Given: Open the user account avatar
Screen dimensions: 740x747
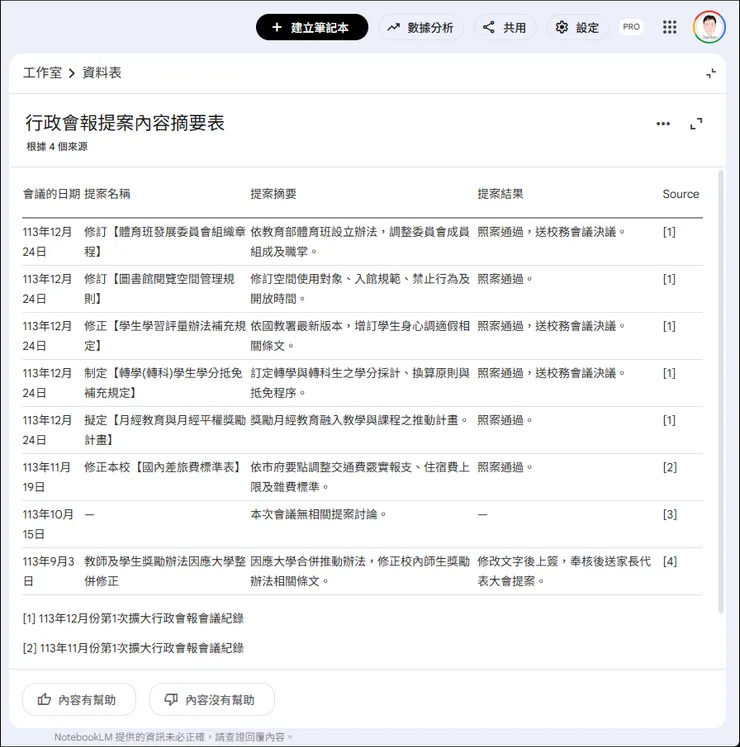Looking at the screenshot, I should 709,27.
